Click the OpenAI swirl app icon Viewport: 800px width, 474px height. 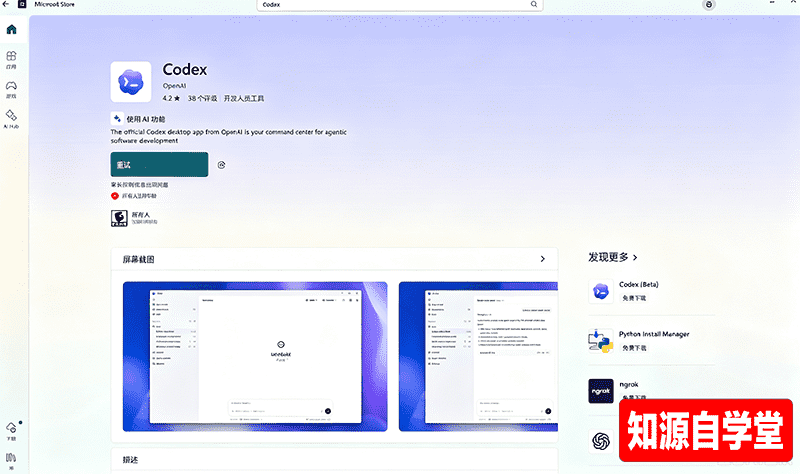601,441
